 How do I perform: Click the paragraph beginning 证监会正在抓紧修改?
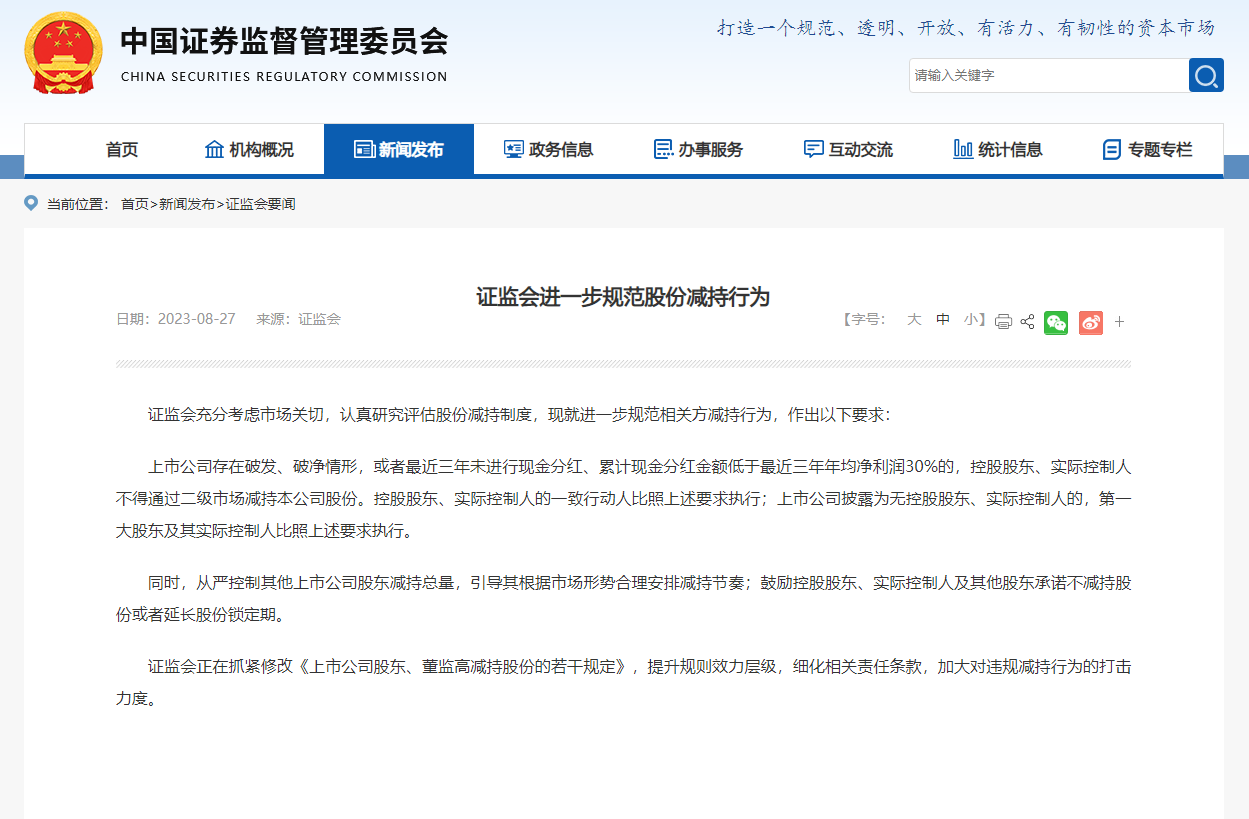coord(624,683)
